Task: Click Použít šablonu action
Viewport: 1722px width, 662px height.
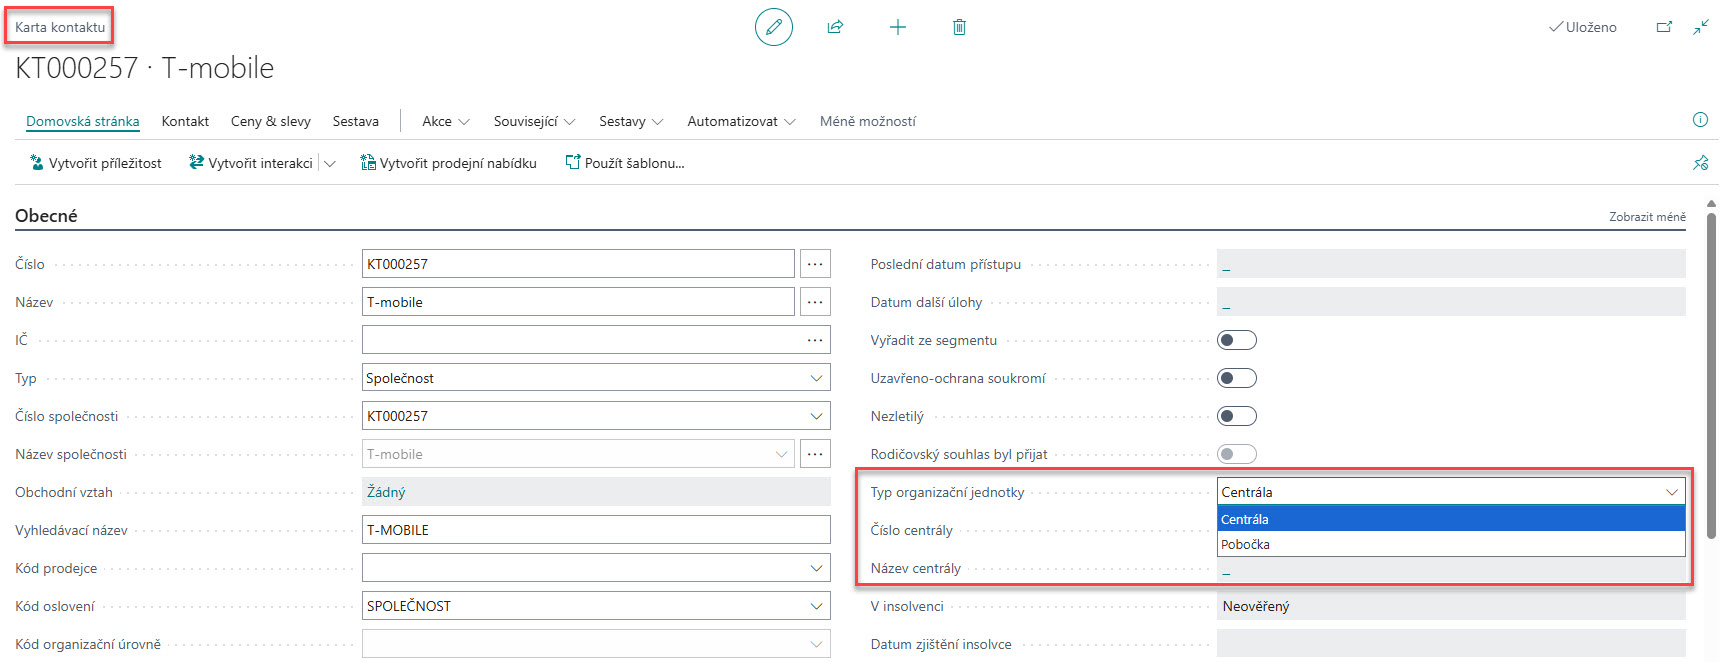Action: pos(625,163)
